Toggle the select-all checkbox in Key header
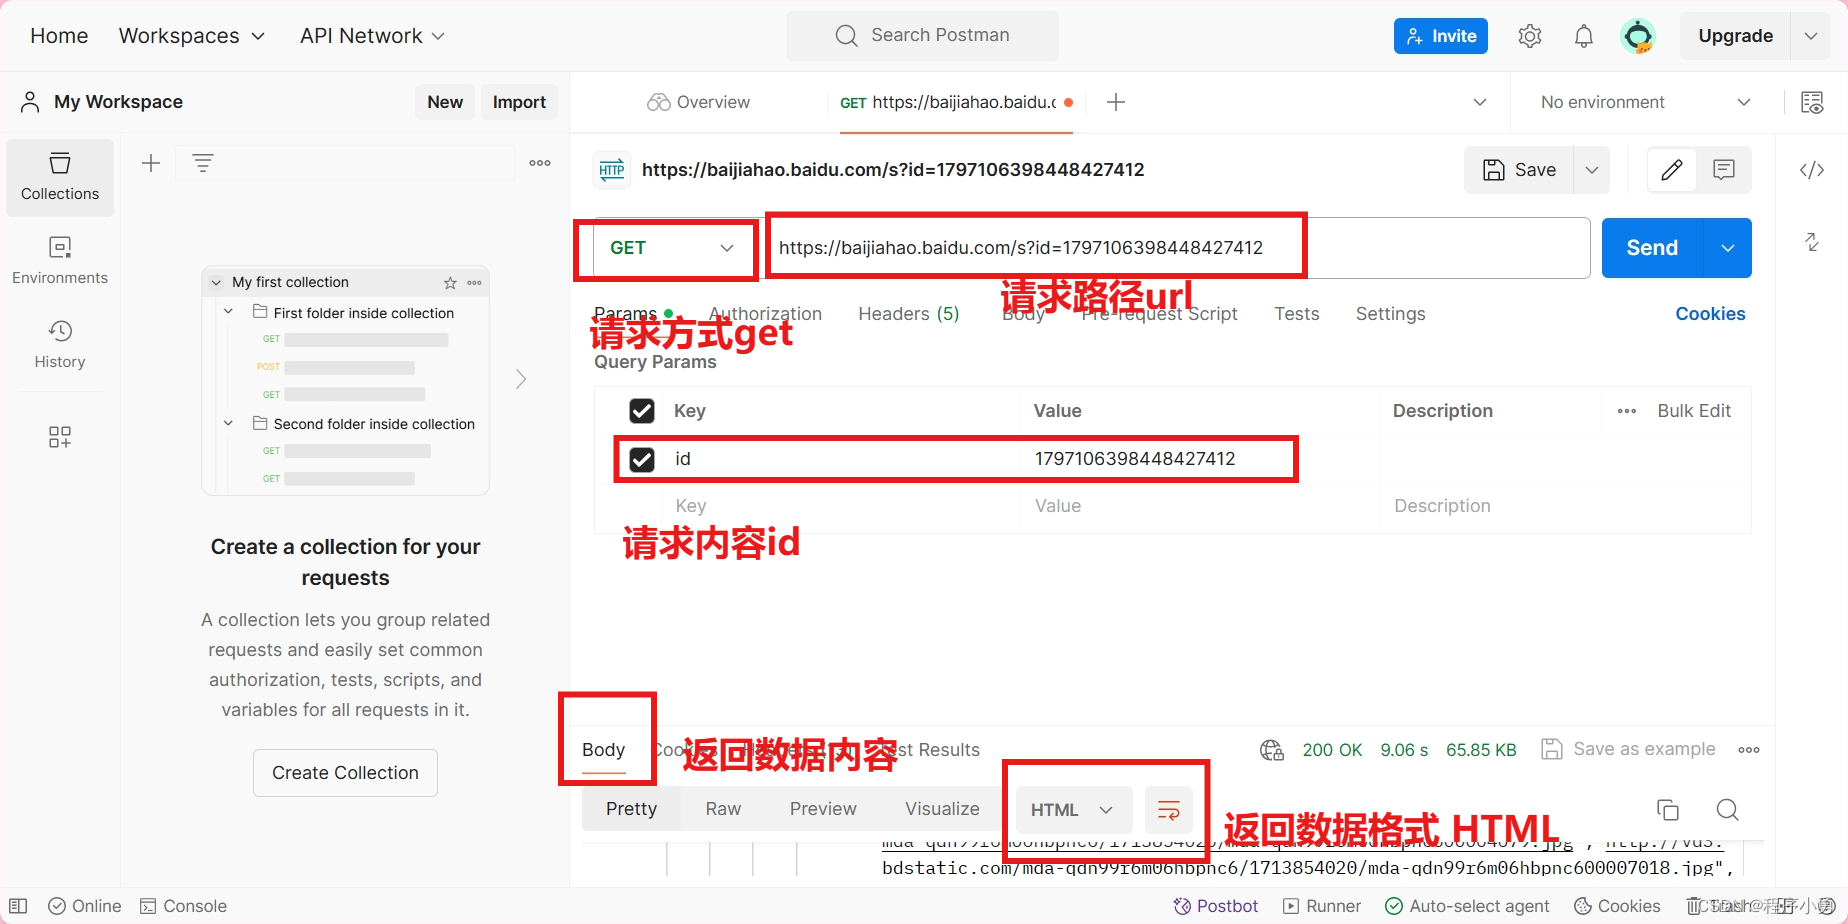 pyautogui.click(x=642, y=411)
